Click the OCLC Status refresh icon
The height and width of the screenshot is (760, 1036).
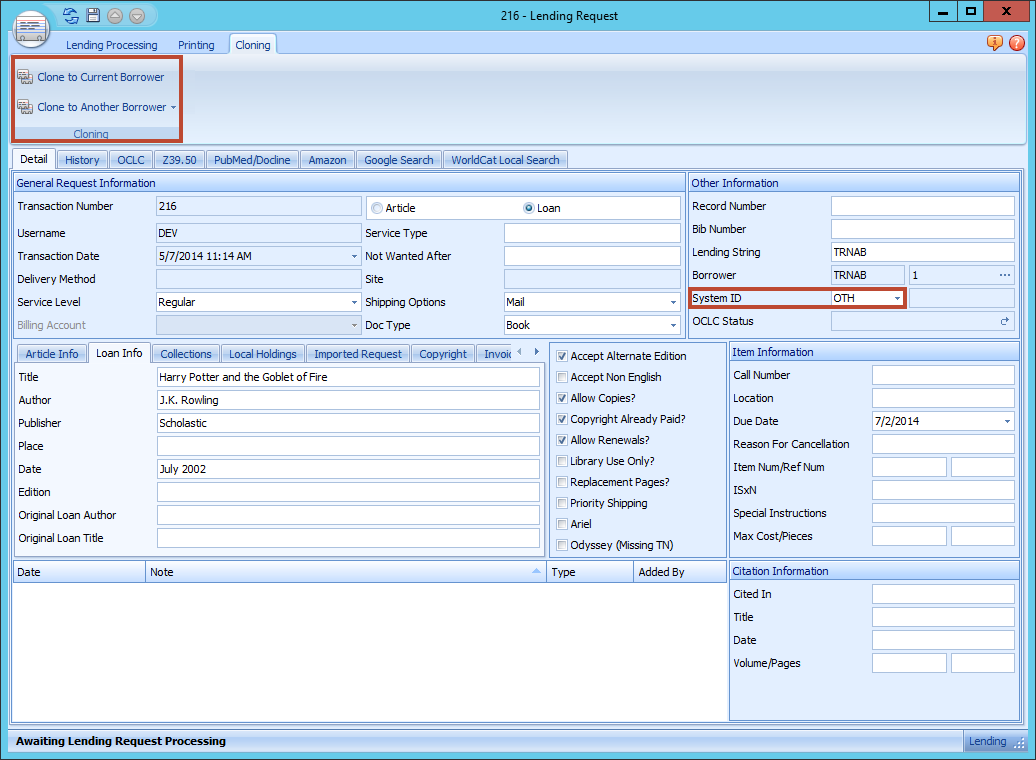tap(1007, 322)
